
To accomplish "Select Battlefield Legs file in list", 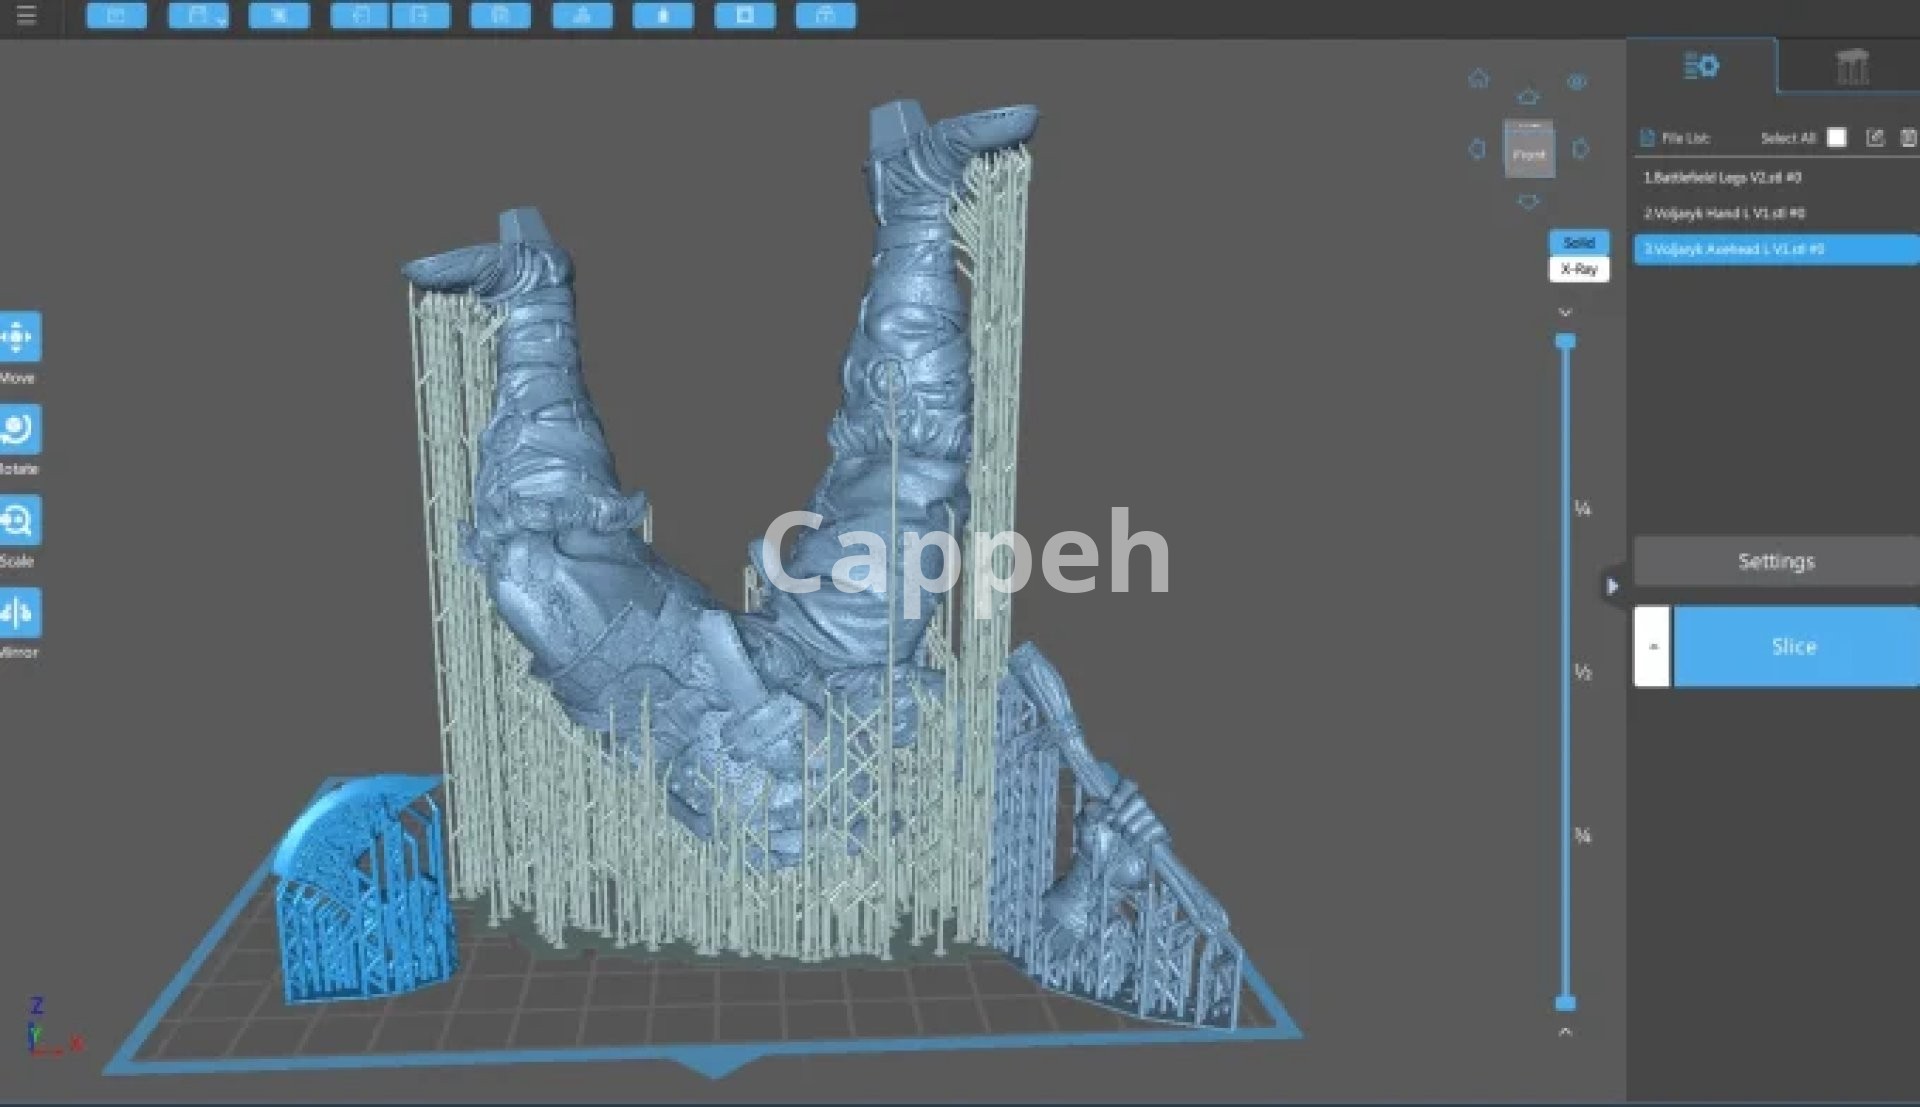I will pos(1722,178).
